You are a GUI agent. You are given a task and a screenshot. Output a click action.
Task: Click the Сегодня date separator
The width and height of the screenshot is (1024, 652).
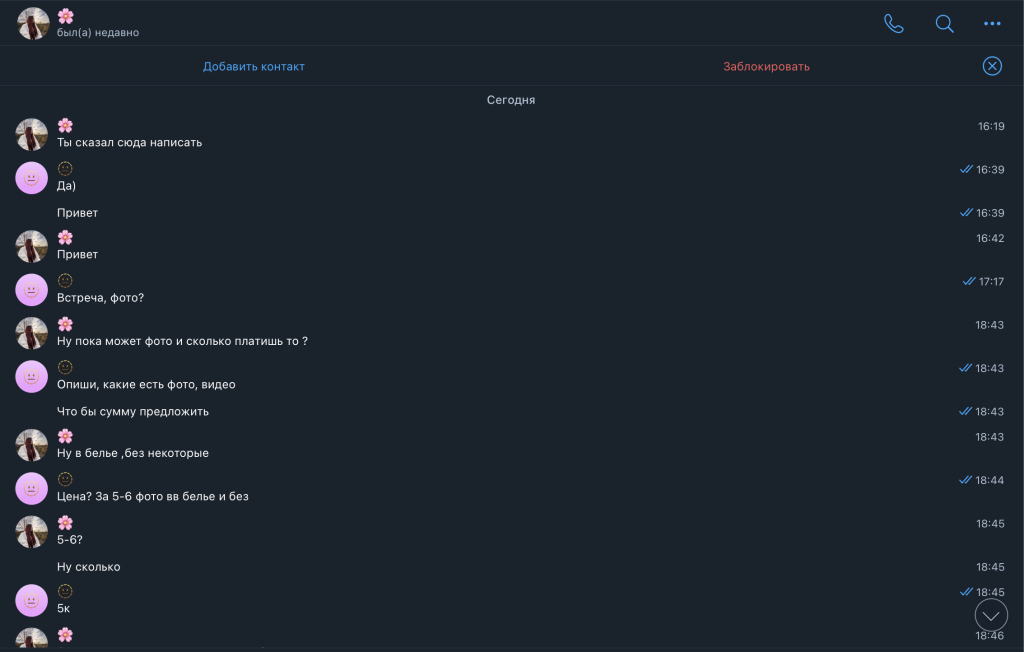pos(511,100)
